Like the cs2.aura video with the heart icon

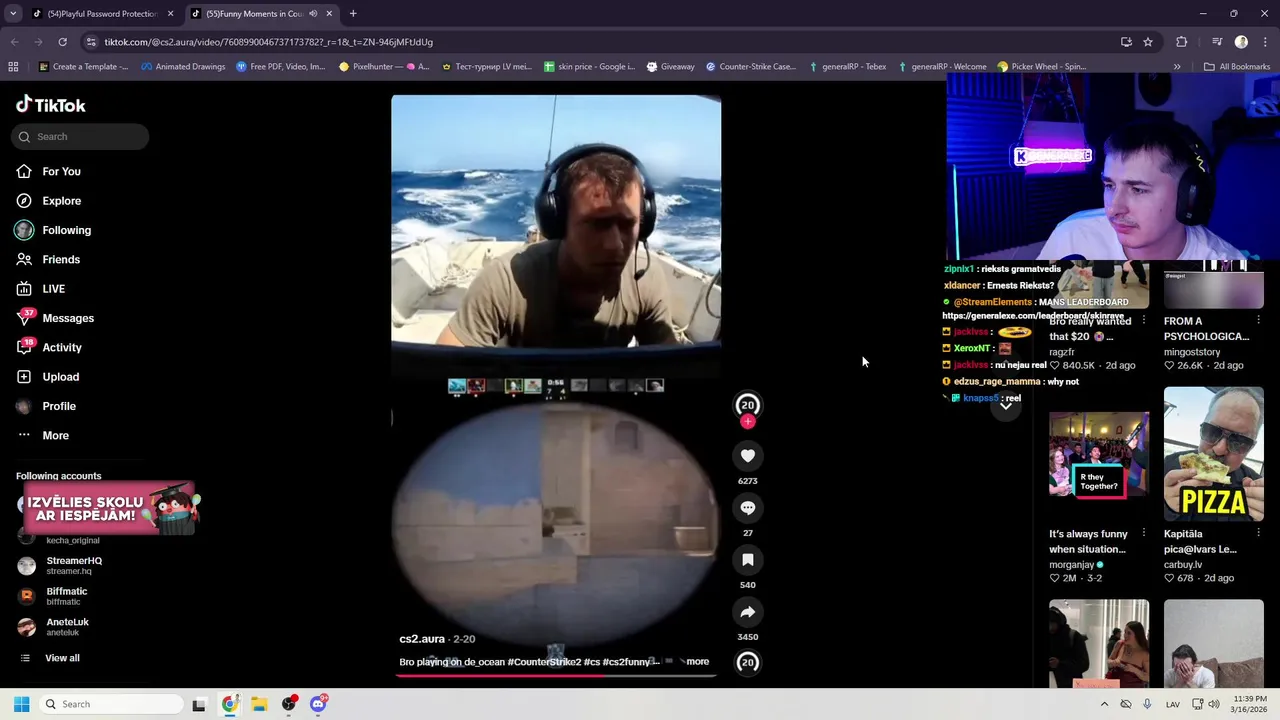747,456
